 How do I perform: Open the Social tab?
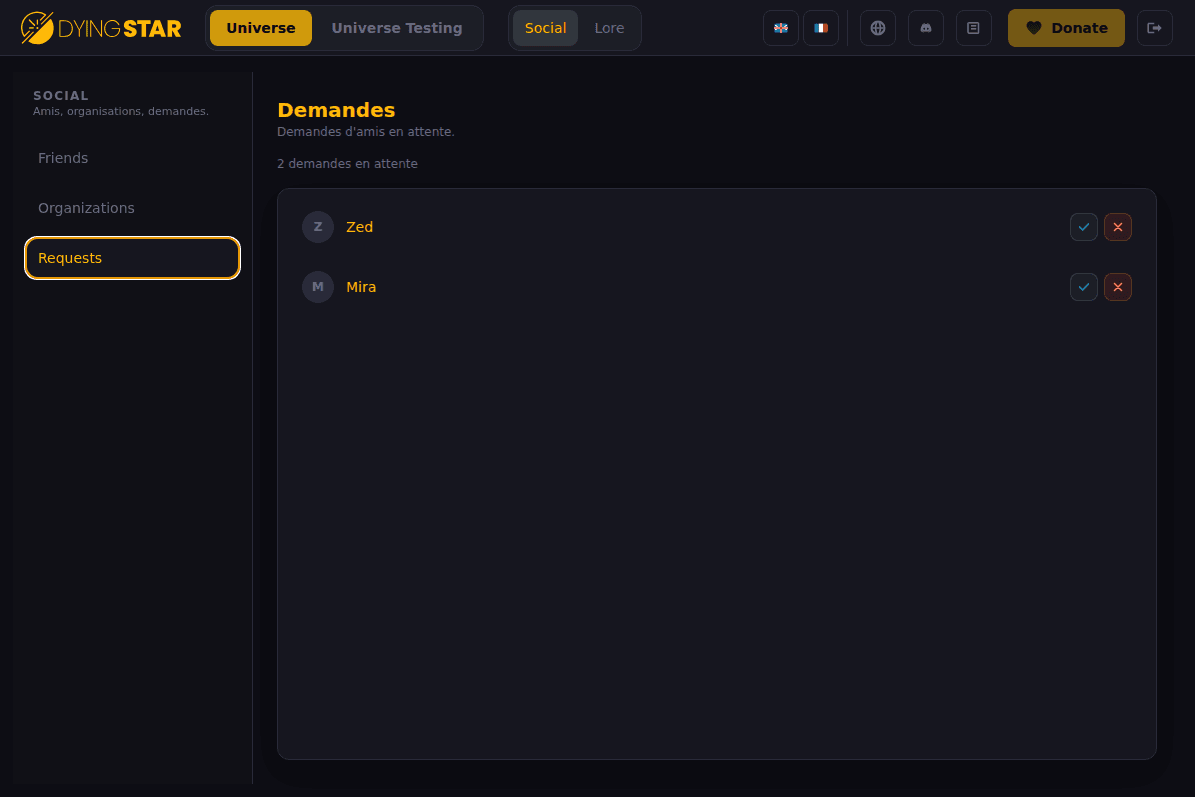click(546, 28)
